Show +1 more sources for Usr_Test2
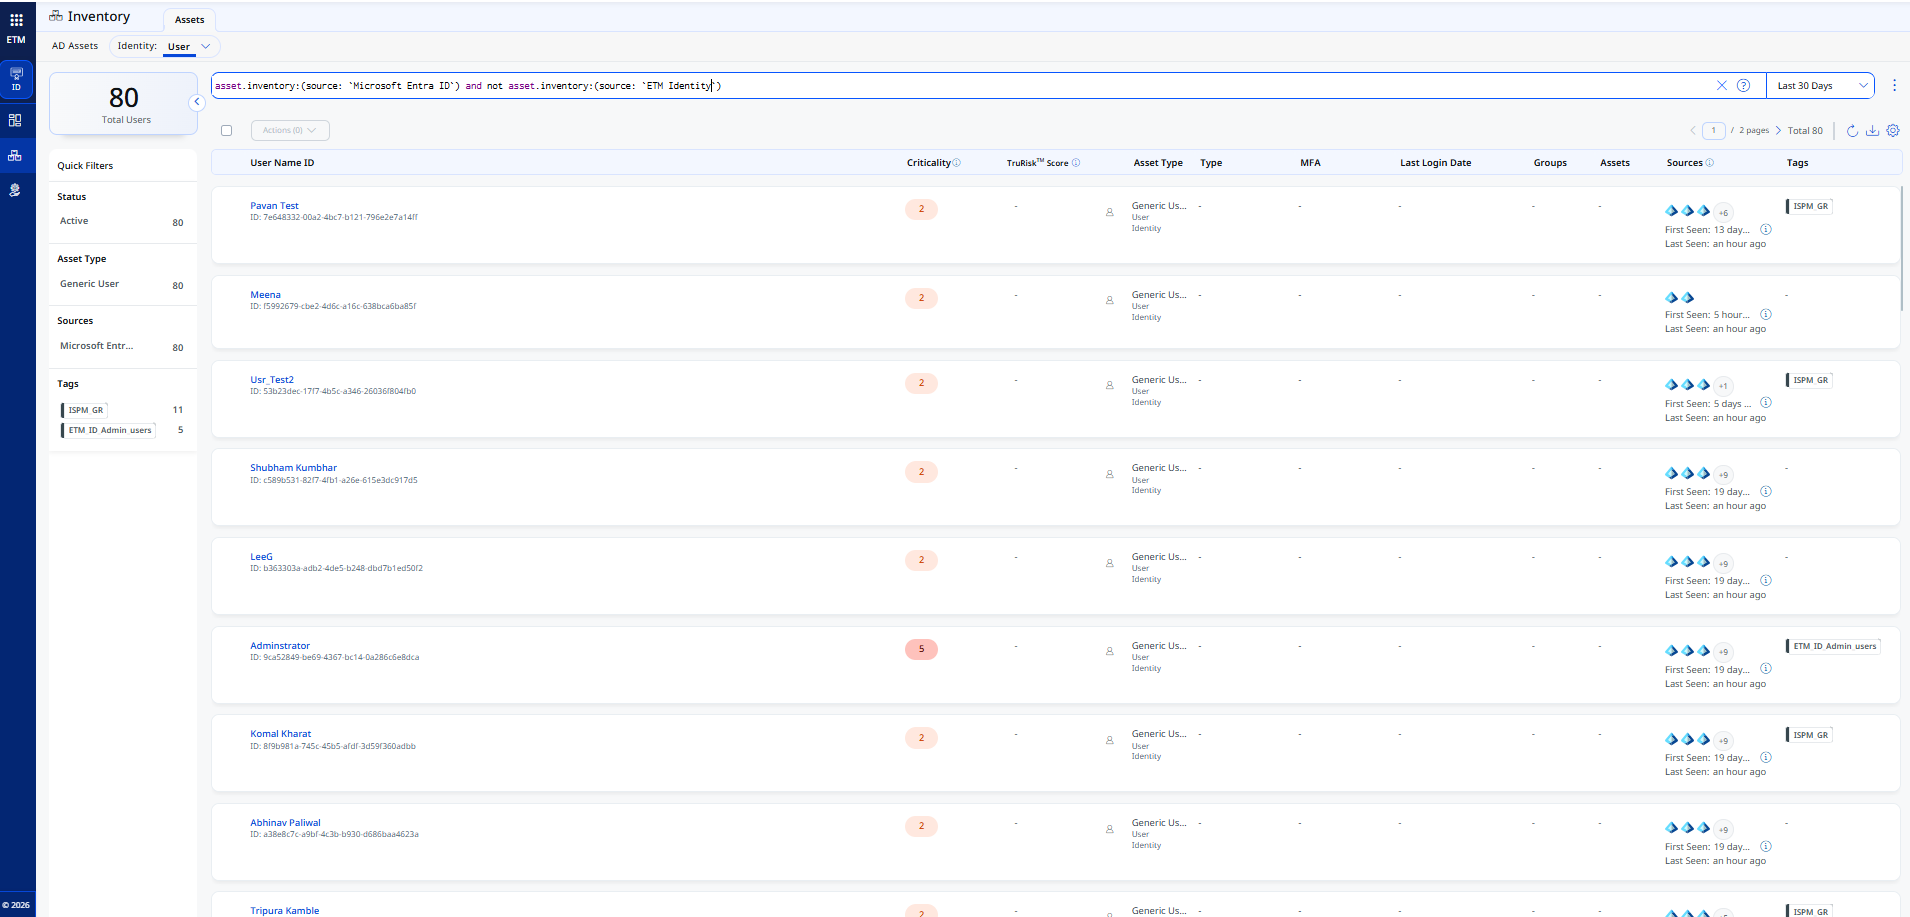The width and height of the screenshot is (1910, 917). click(1723, 386)
